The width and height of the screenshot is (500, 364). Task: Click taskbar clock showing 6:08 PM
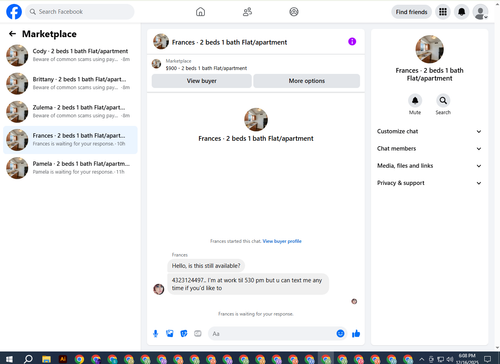(467, 359)
